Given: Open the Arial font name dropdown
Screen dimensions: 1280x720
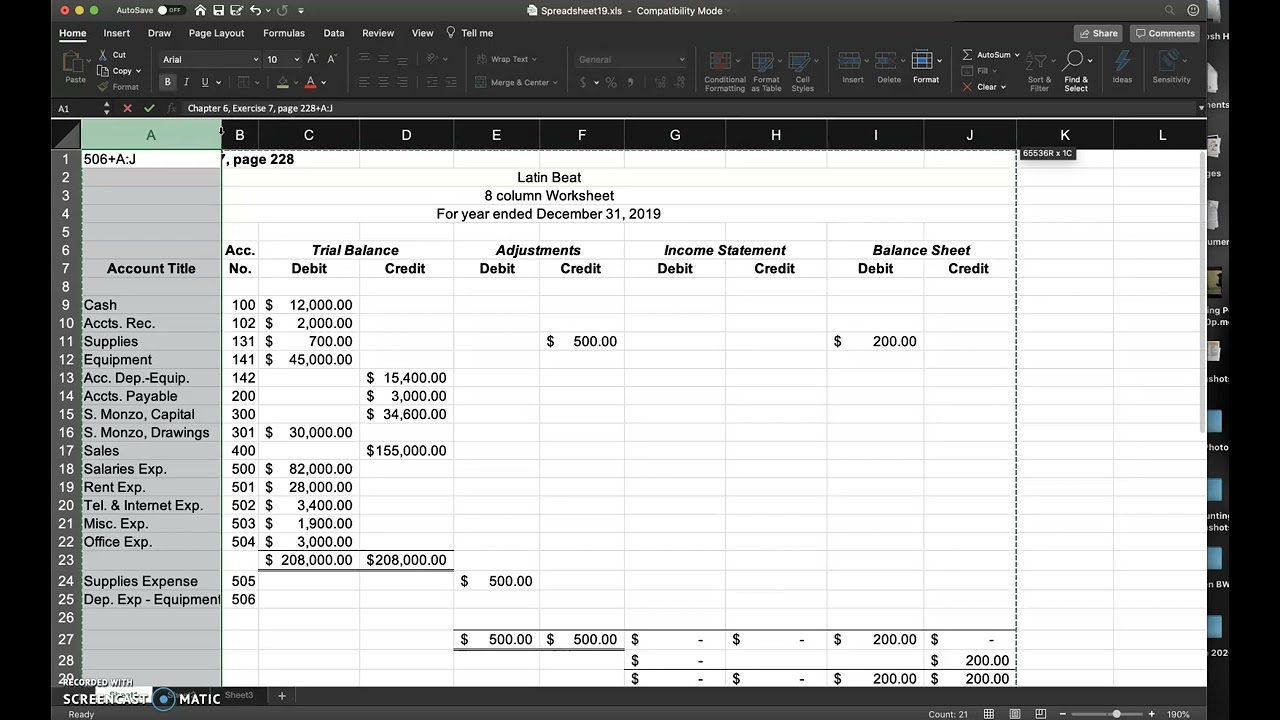Looking at the screenshot, I should [x=254, y=60].
